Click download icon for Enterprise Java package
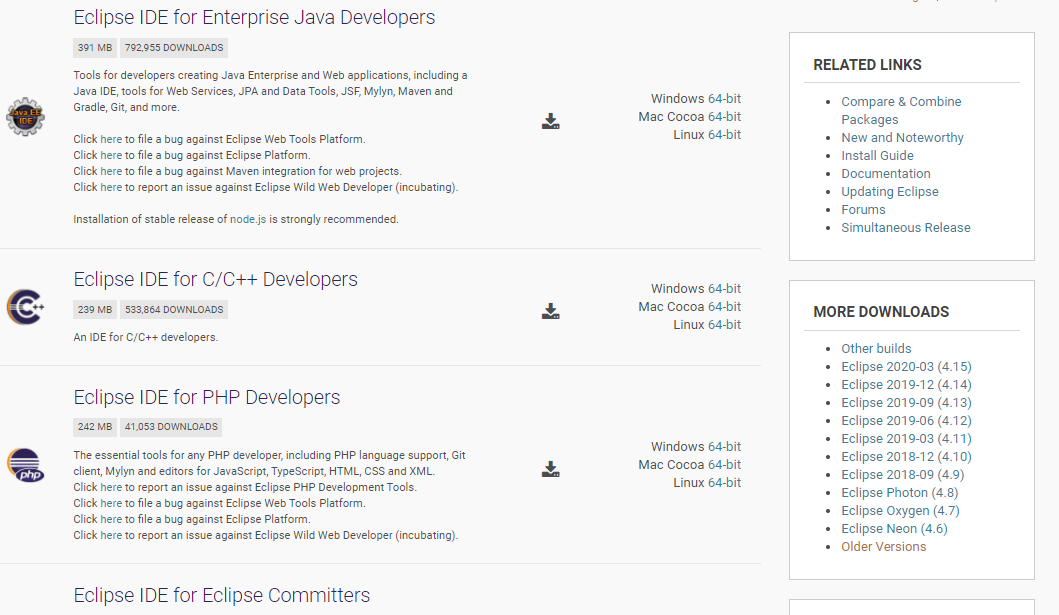Viewport: 1059px width, 615px height. tap(550, 122)
